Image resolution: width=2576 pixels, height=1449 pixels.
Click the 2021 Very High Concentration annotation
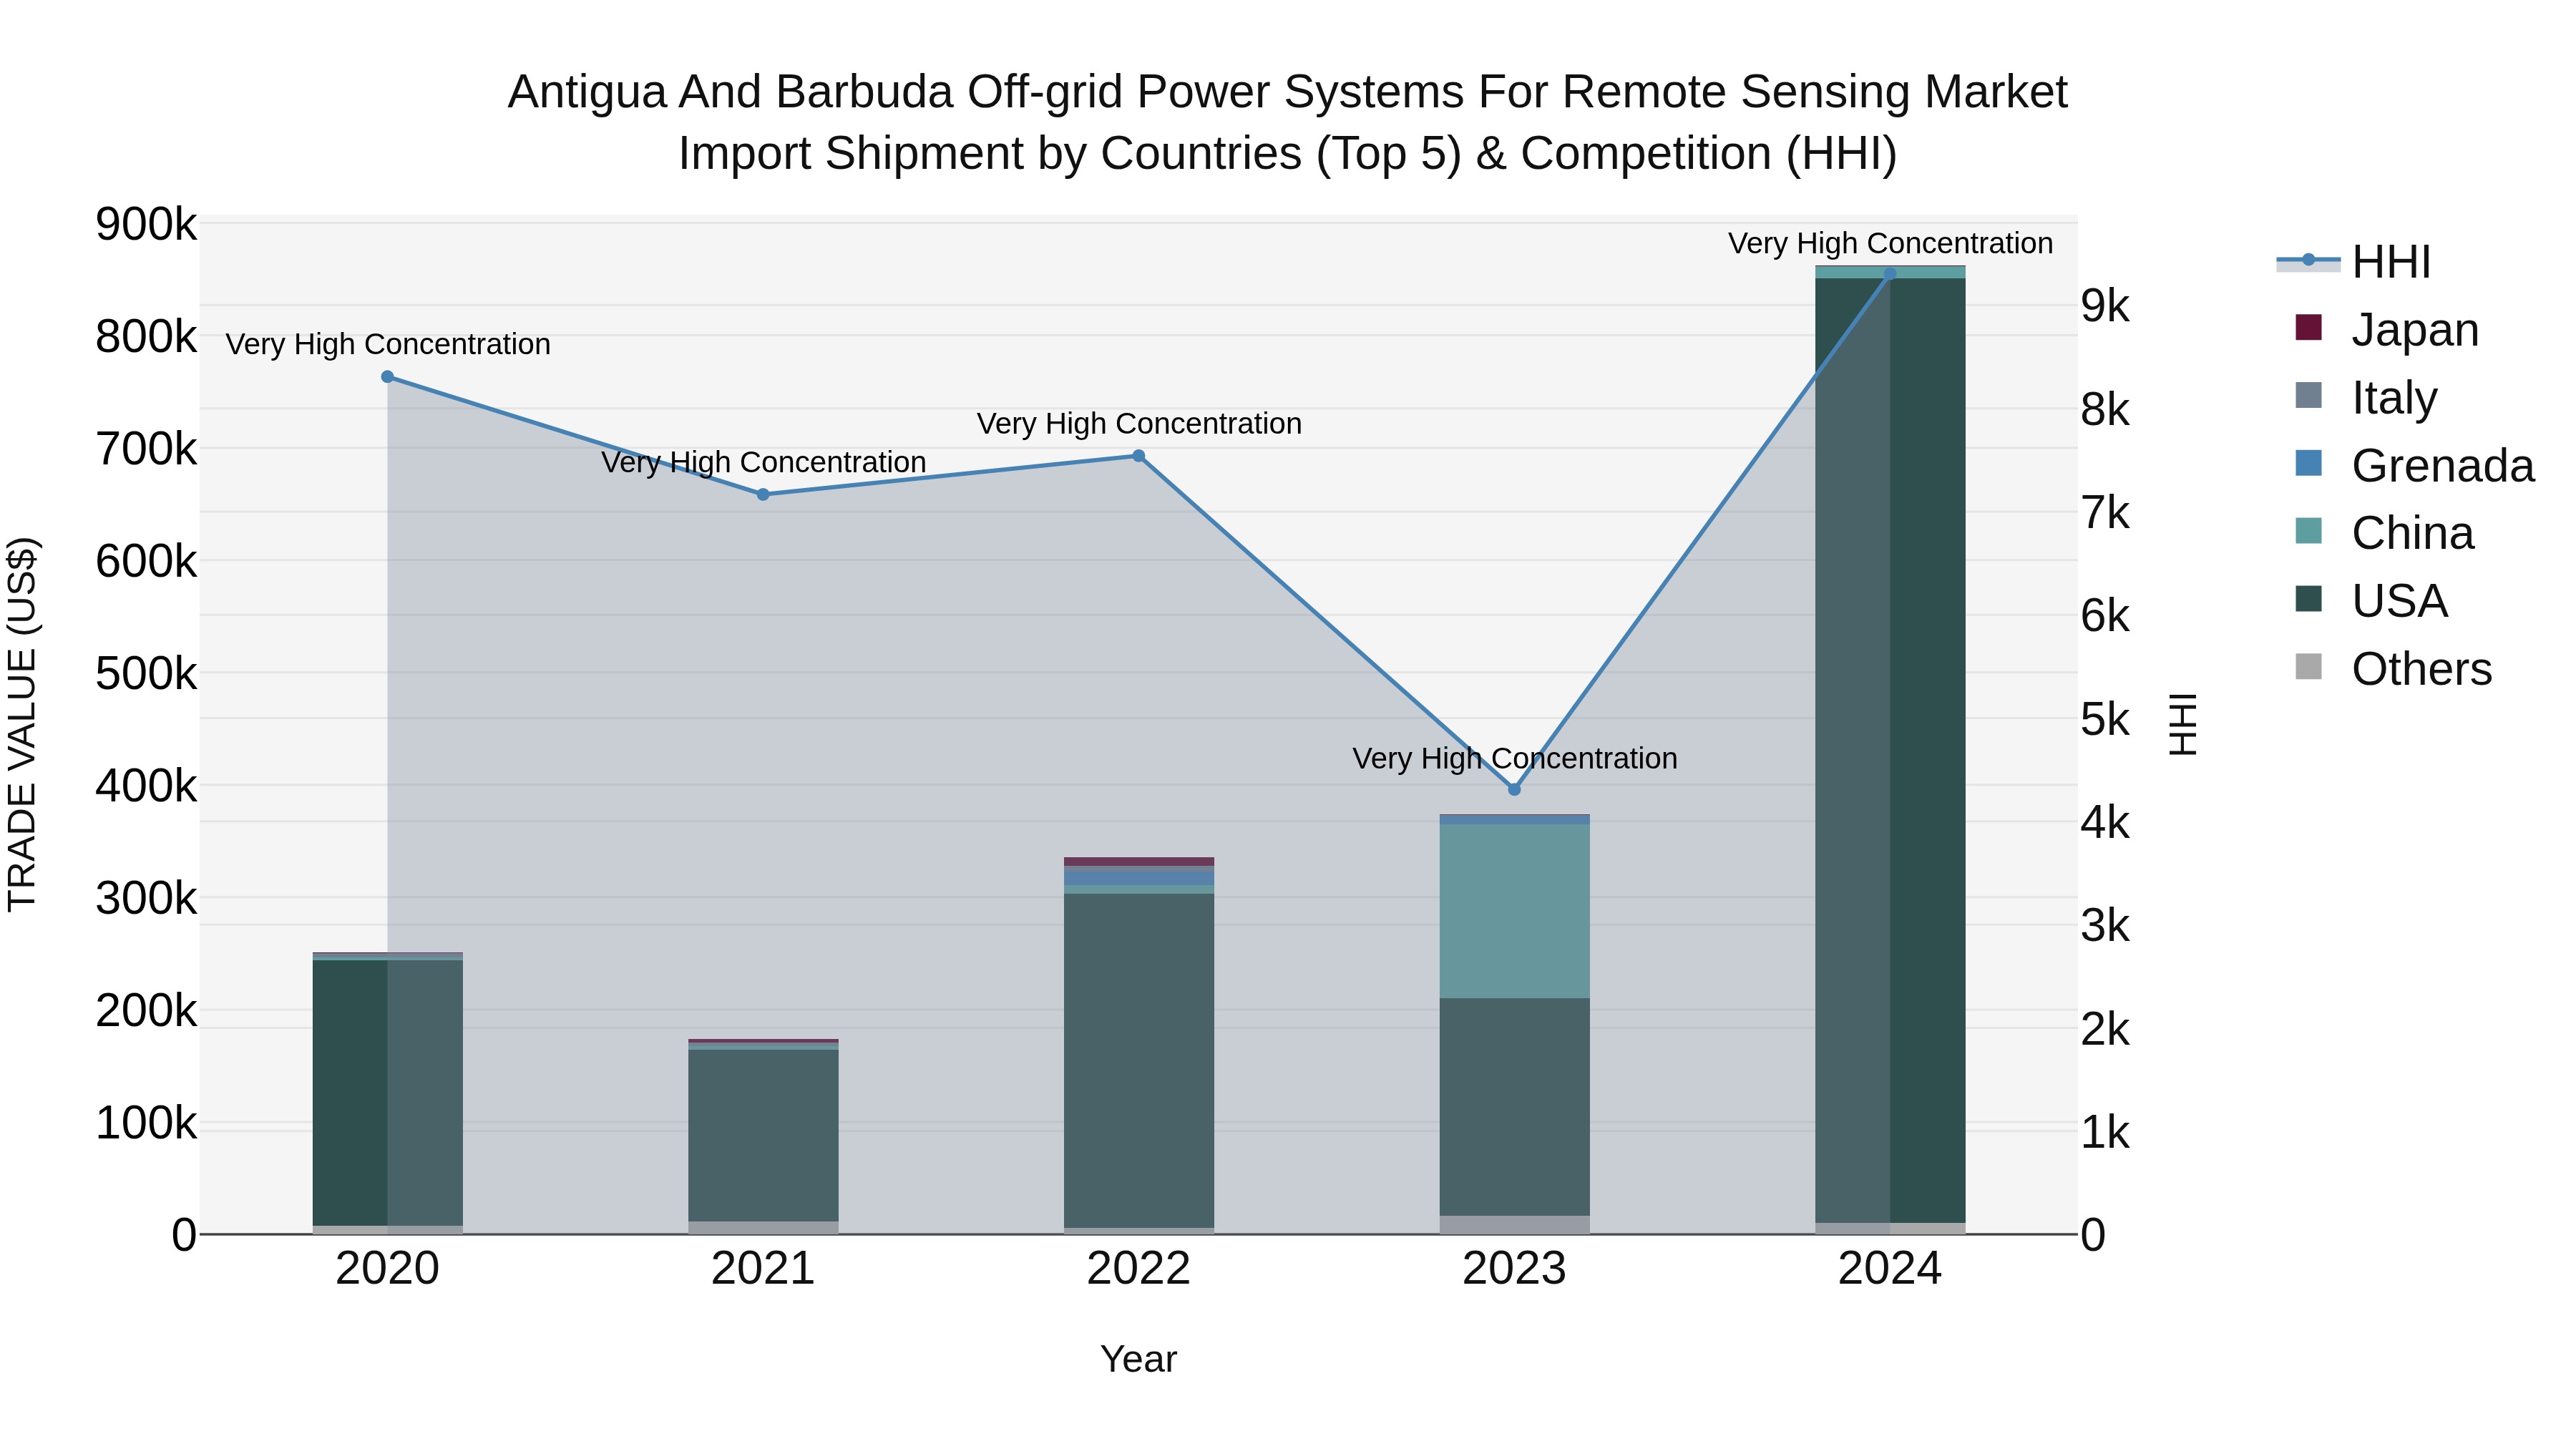click(763, 462)
